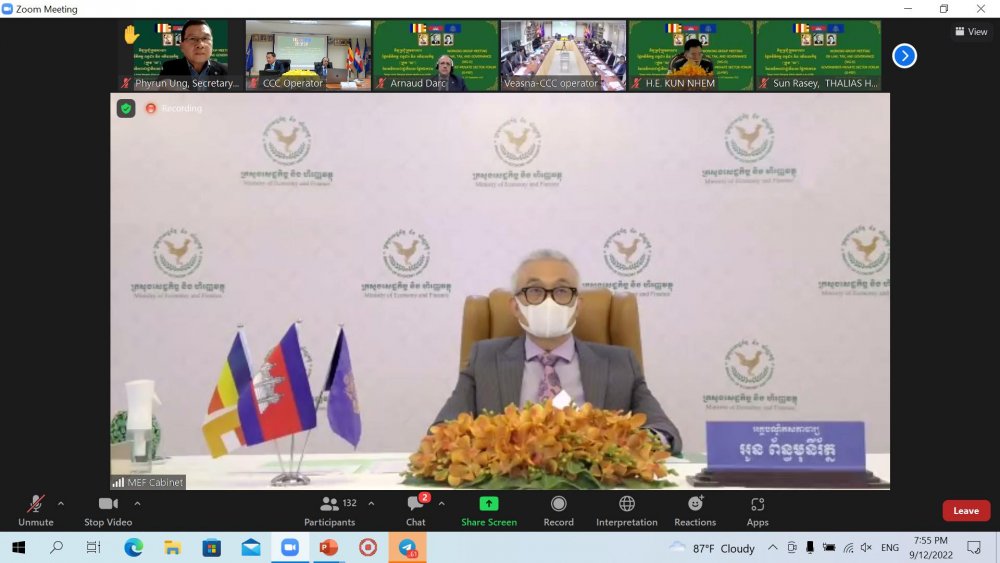Image resolution: width=1000 pixels, height=563 pixels.
Task: Click the MEF Cabinet name label
Action: coord(149,483)
